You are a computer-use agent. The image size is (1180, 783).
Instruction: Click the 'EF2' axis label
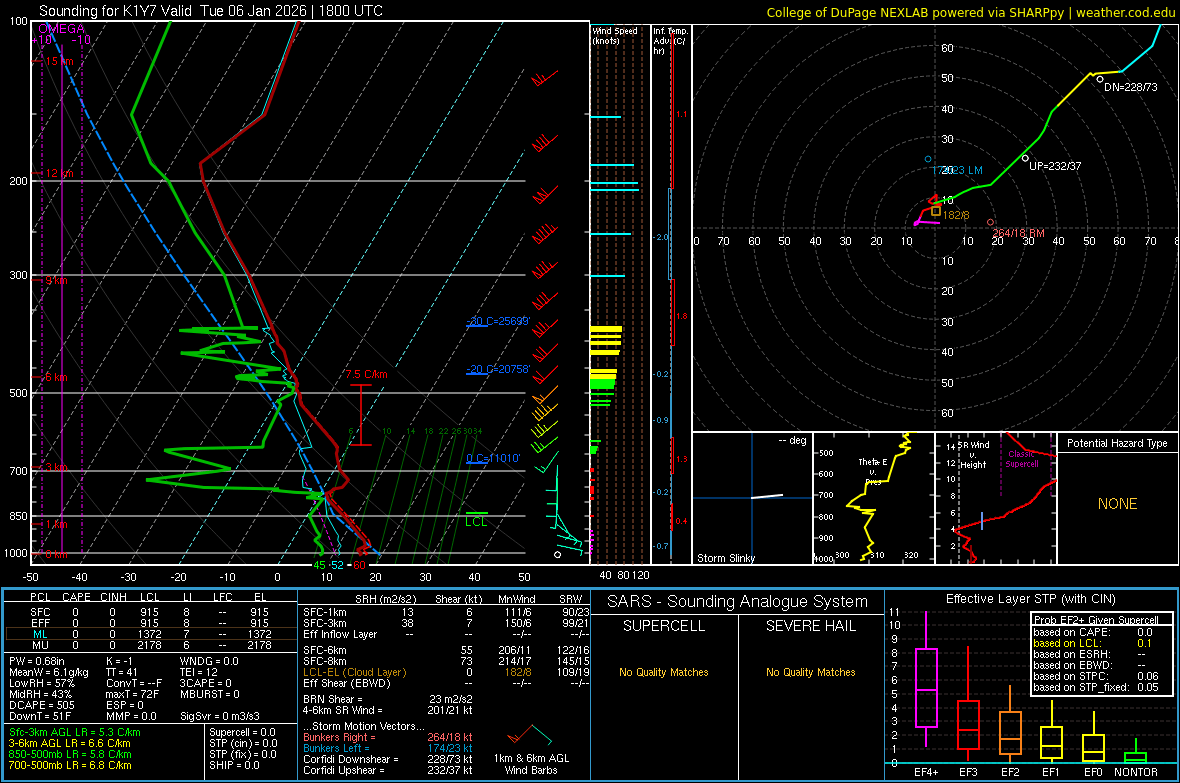1010,772
